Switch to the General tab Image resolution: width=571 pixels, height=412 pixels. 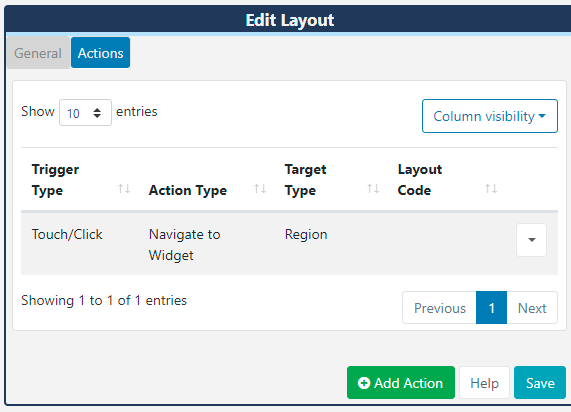click(38, 53)
